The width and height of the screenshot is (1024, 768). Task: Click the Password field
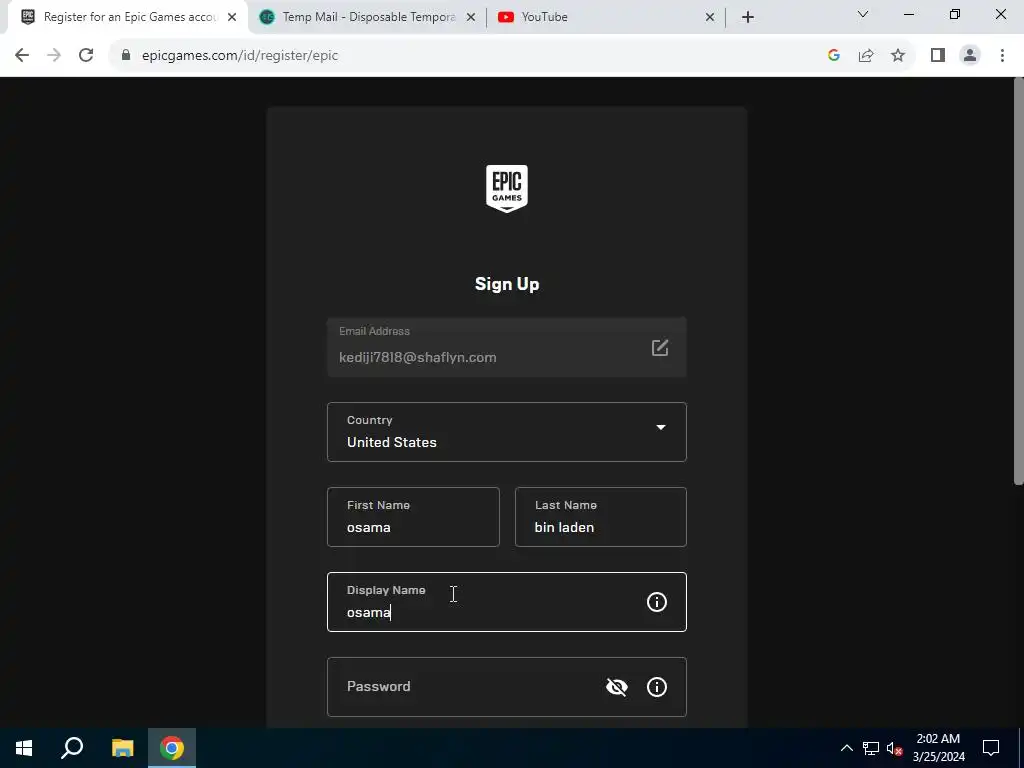[507, 687]
